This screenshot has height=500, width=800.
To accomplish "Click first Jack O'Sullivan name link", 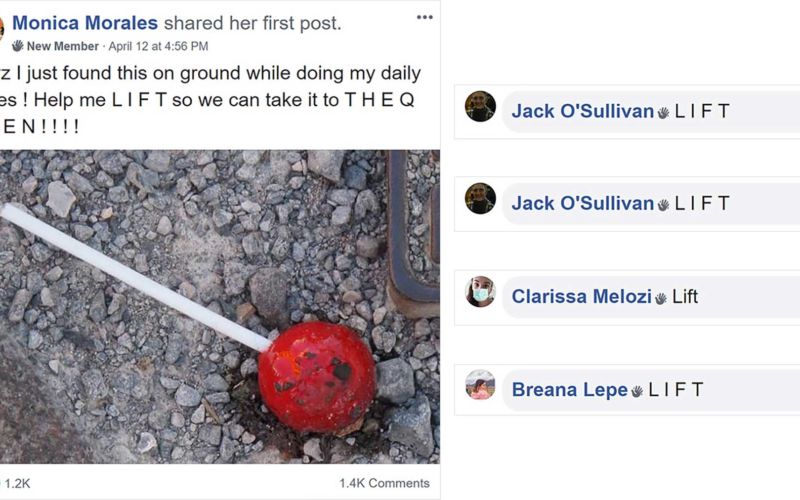I will pyautogui.click(x=583, y=111).
